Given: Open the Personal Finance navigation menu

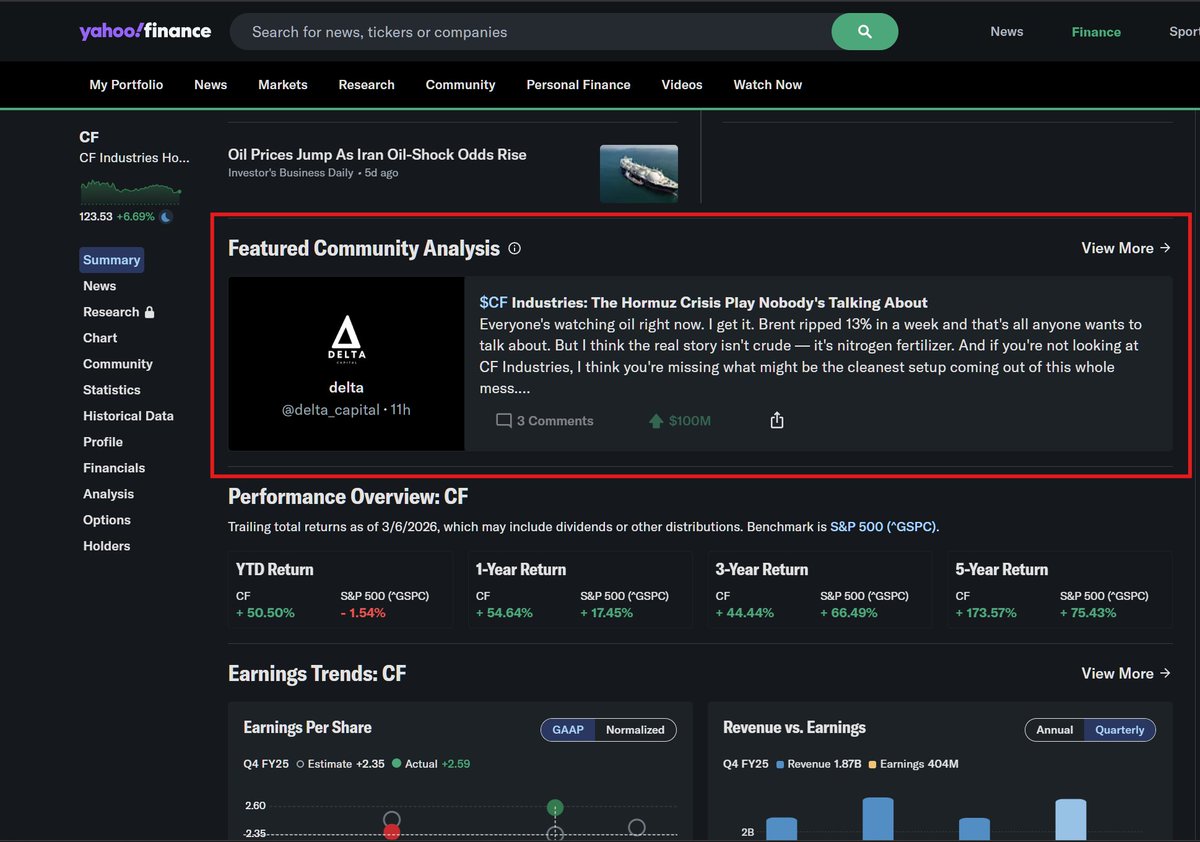Looking at the screenshot, I should [578, 85].
